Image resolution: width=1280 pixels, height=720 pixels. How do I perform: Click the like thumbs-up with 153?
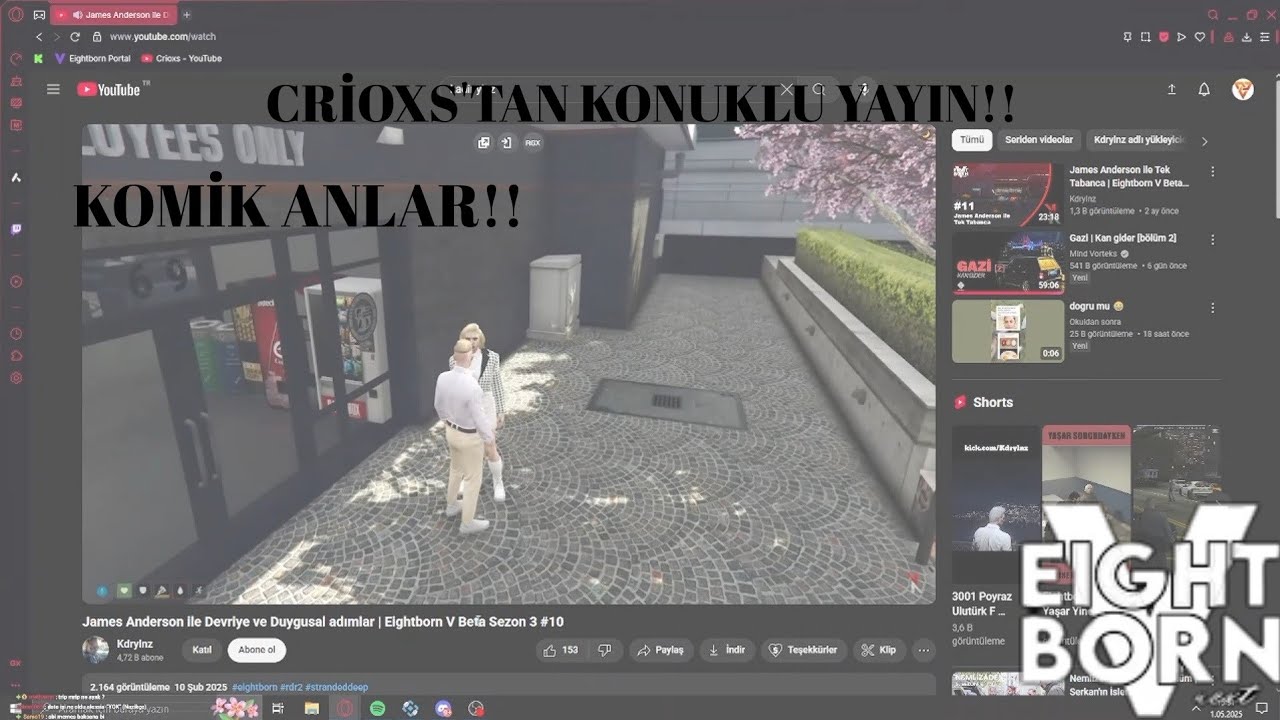point(561,650)
